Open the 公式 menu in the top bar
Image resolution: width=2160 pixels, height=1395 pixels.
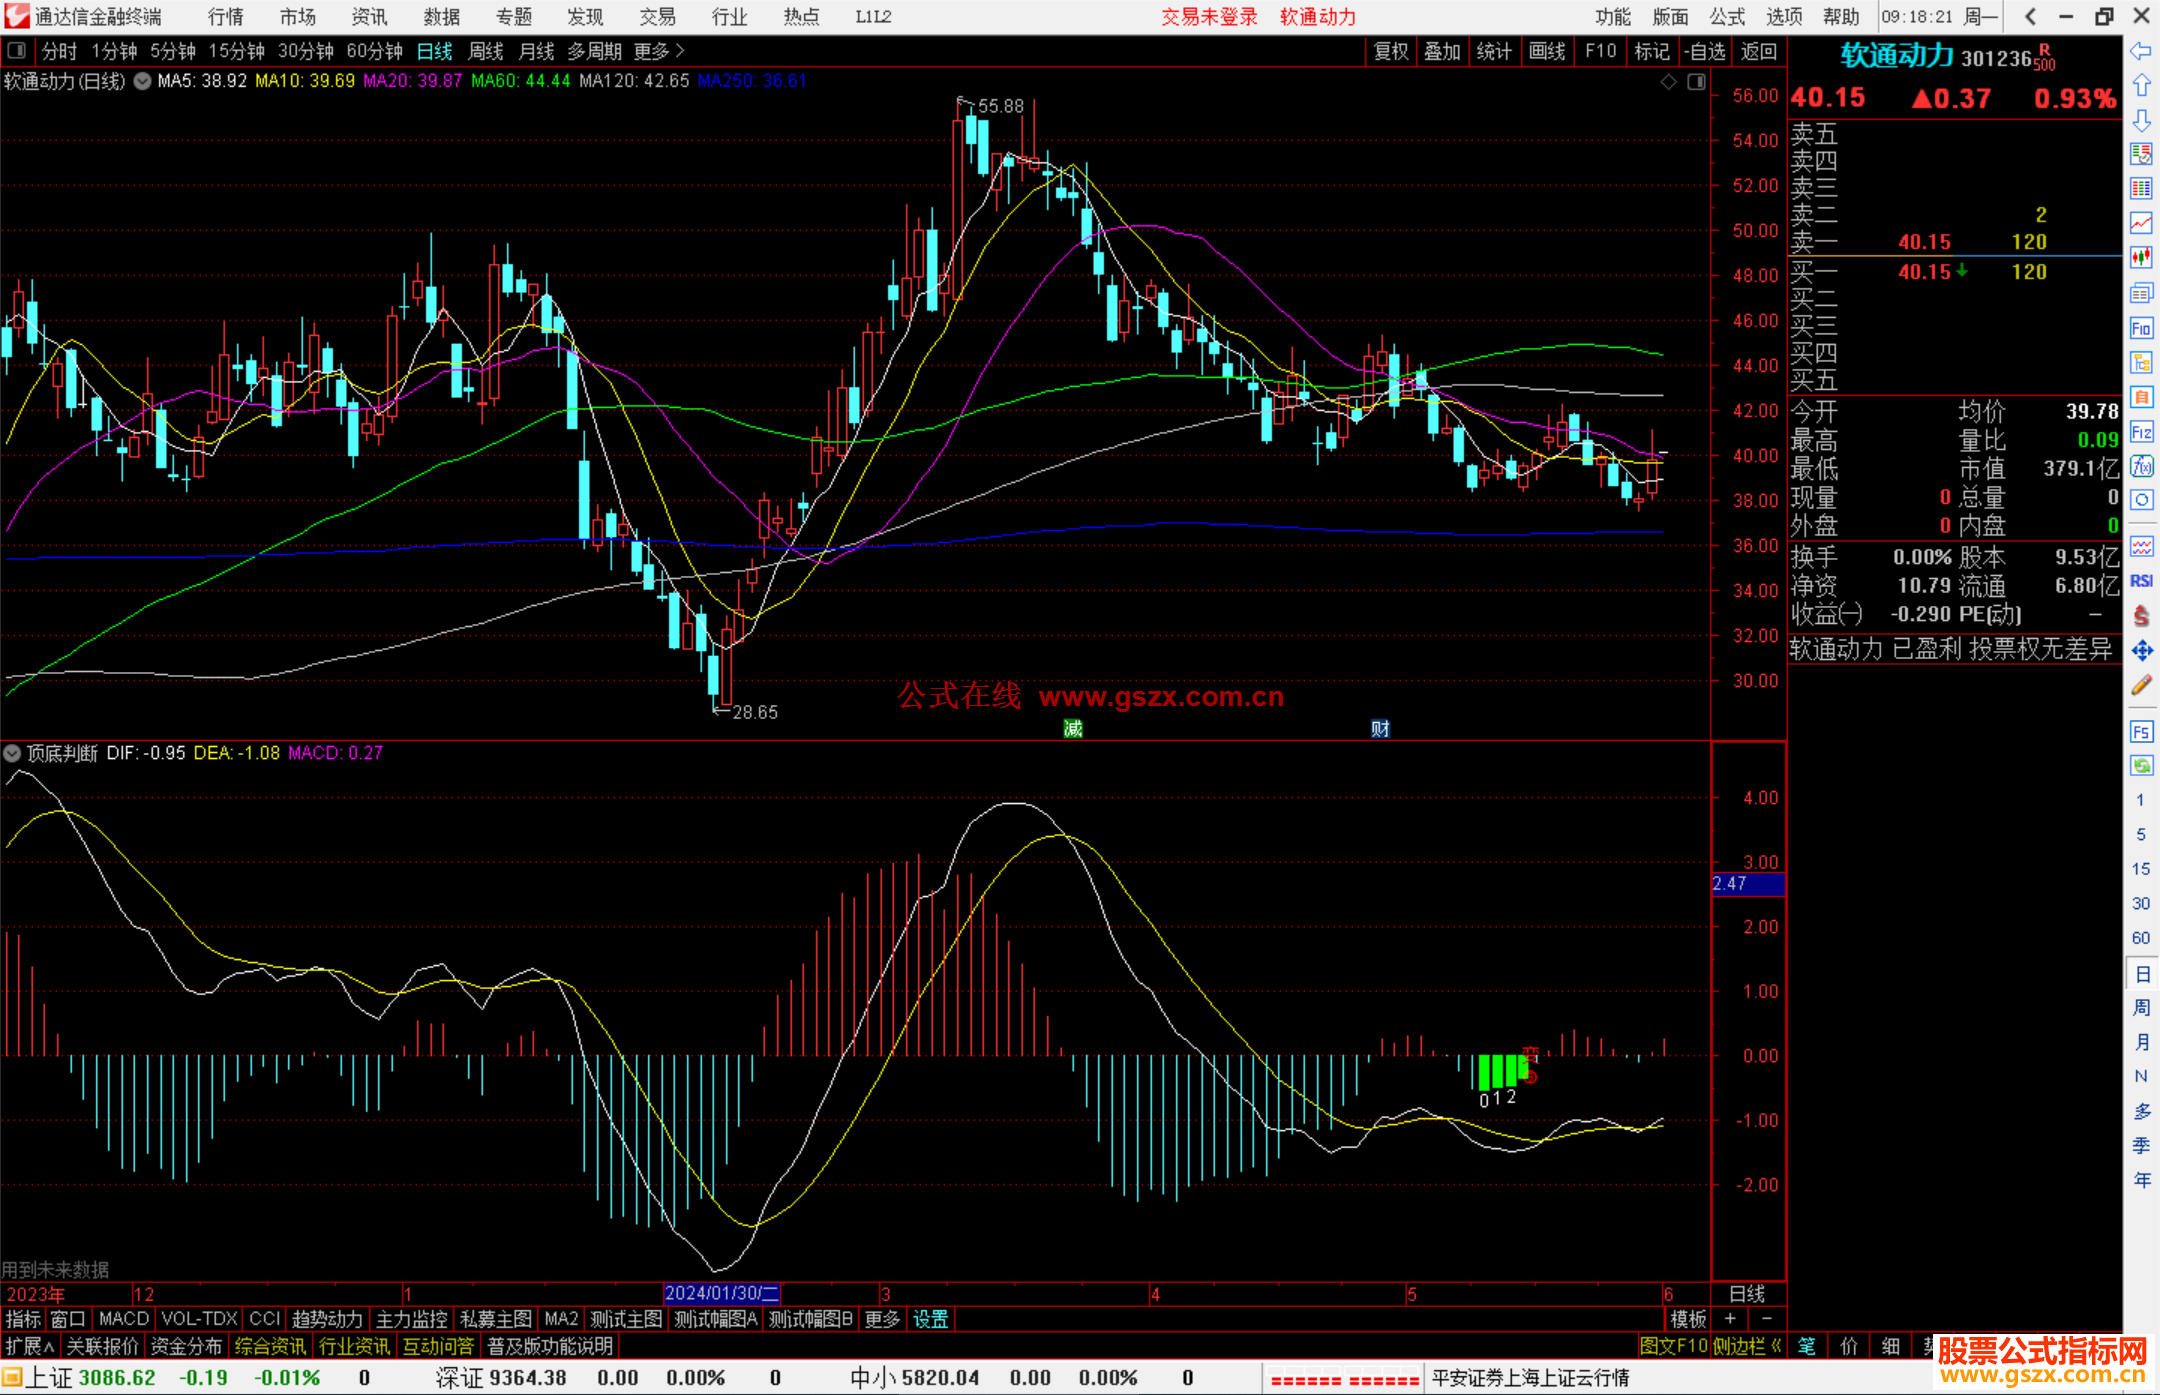coord(1727,17)
